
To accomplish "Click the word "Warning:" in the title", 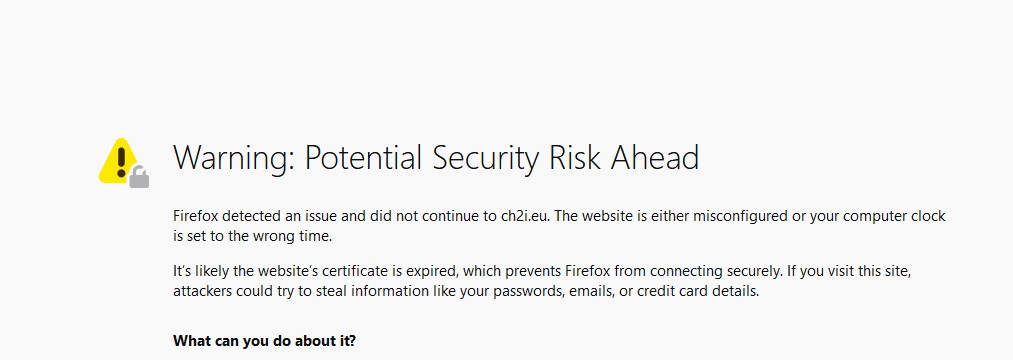I will coord(234,158).
